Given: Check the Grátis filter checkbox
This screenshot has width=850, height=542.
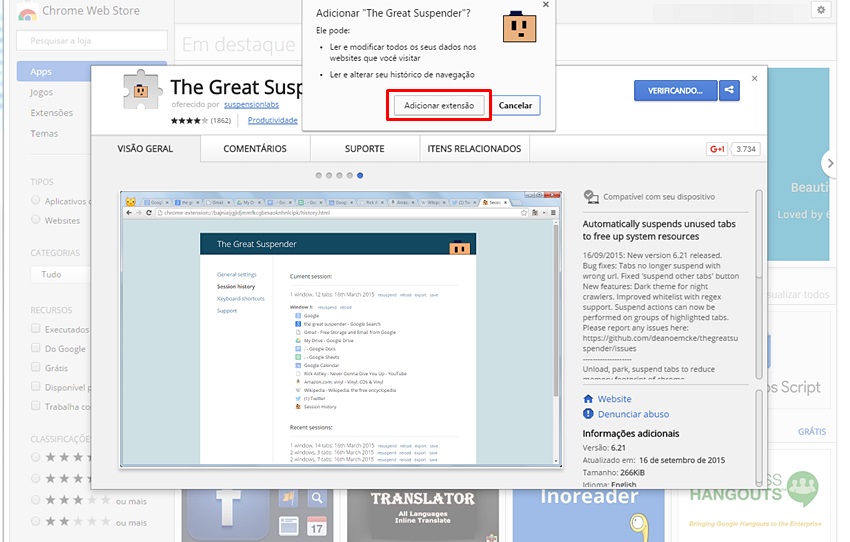Looking at the screenshot, I should tap(36, 367).
